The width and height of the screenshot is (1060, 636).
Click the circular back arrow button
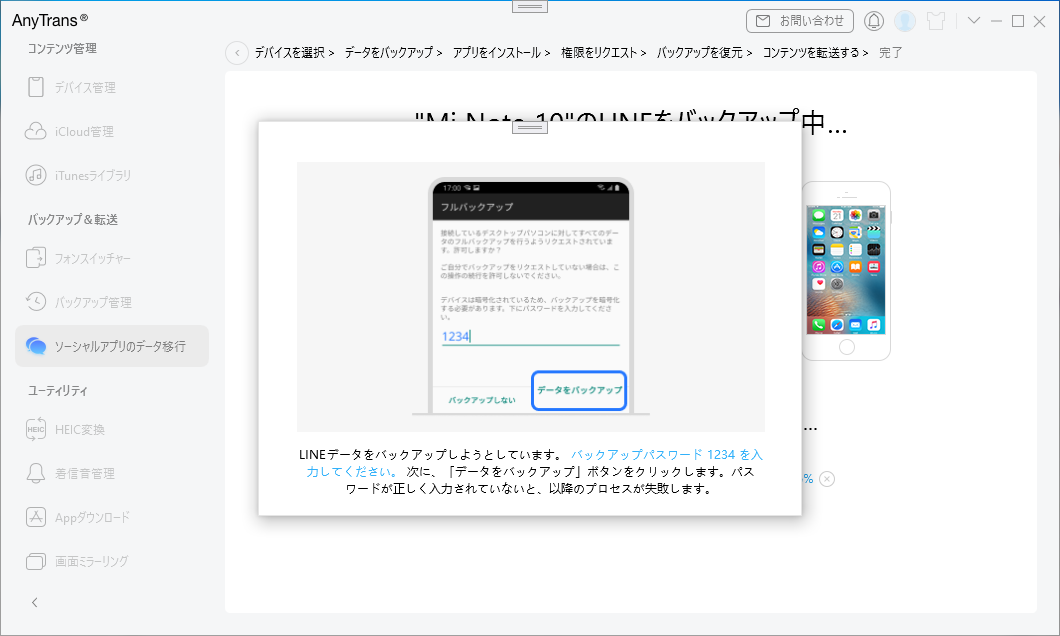tap(237, 53)
